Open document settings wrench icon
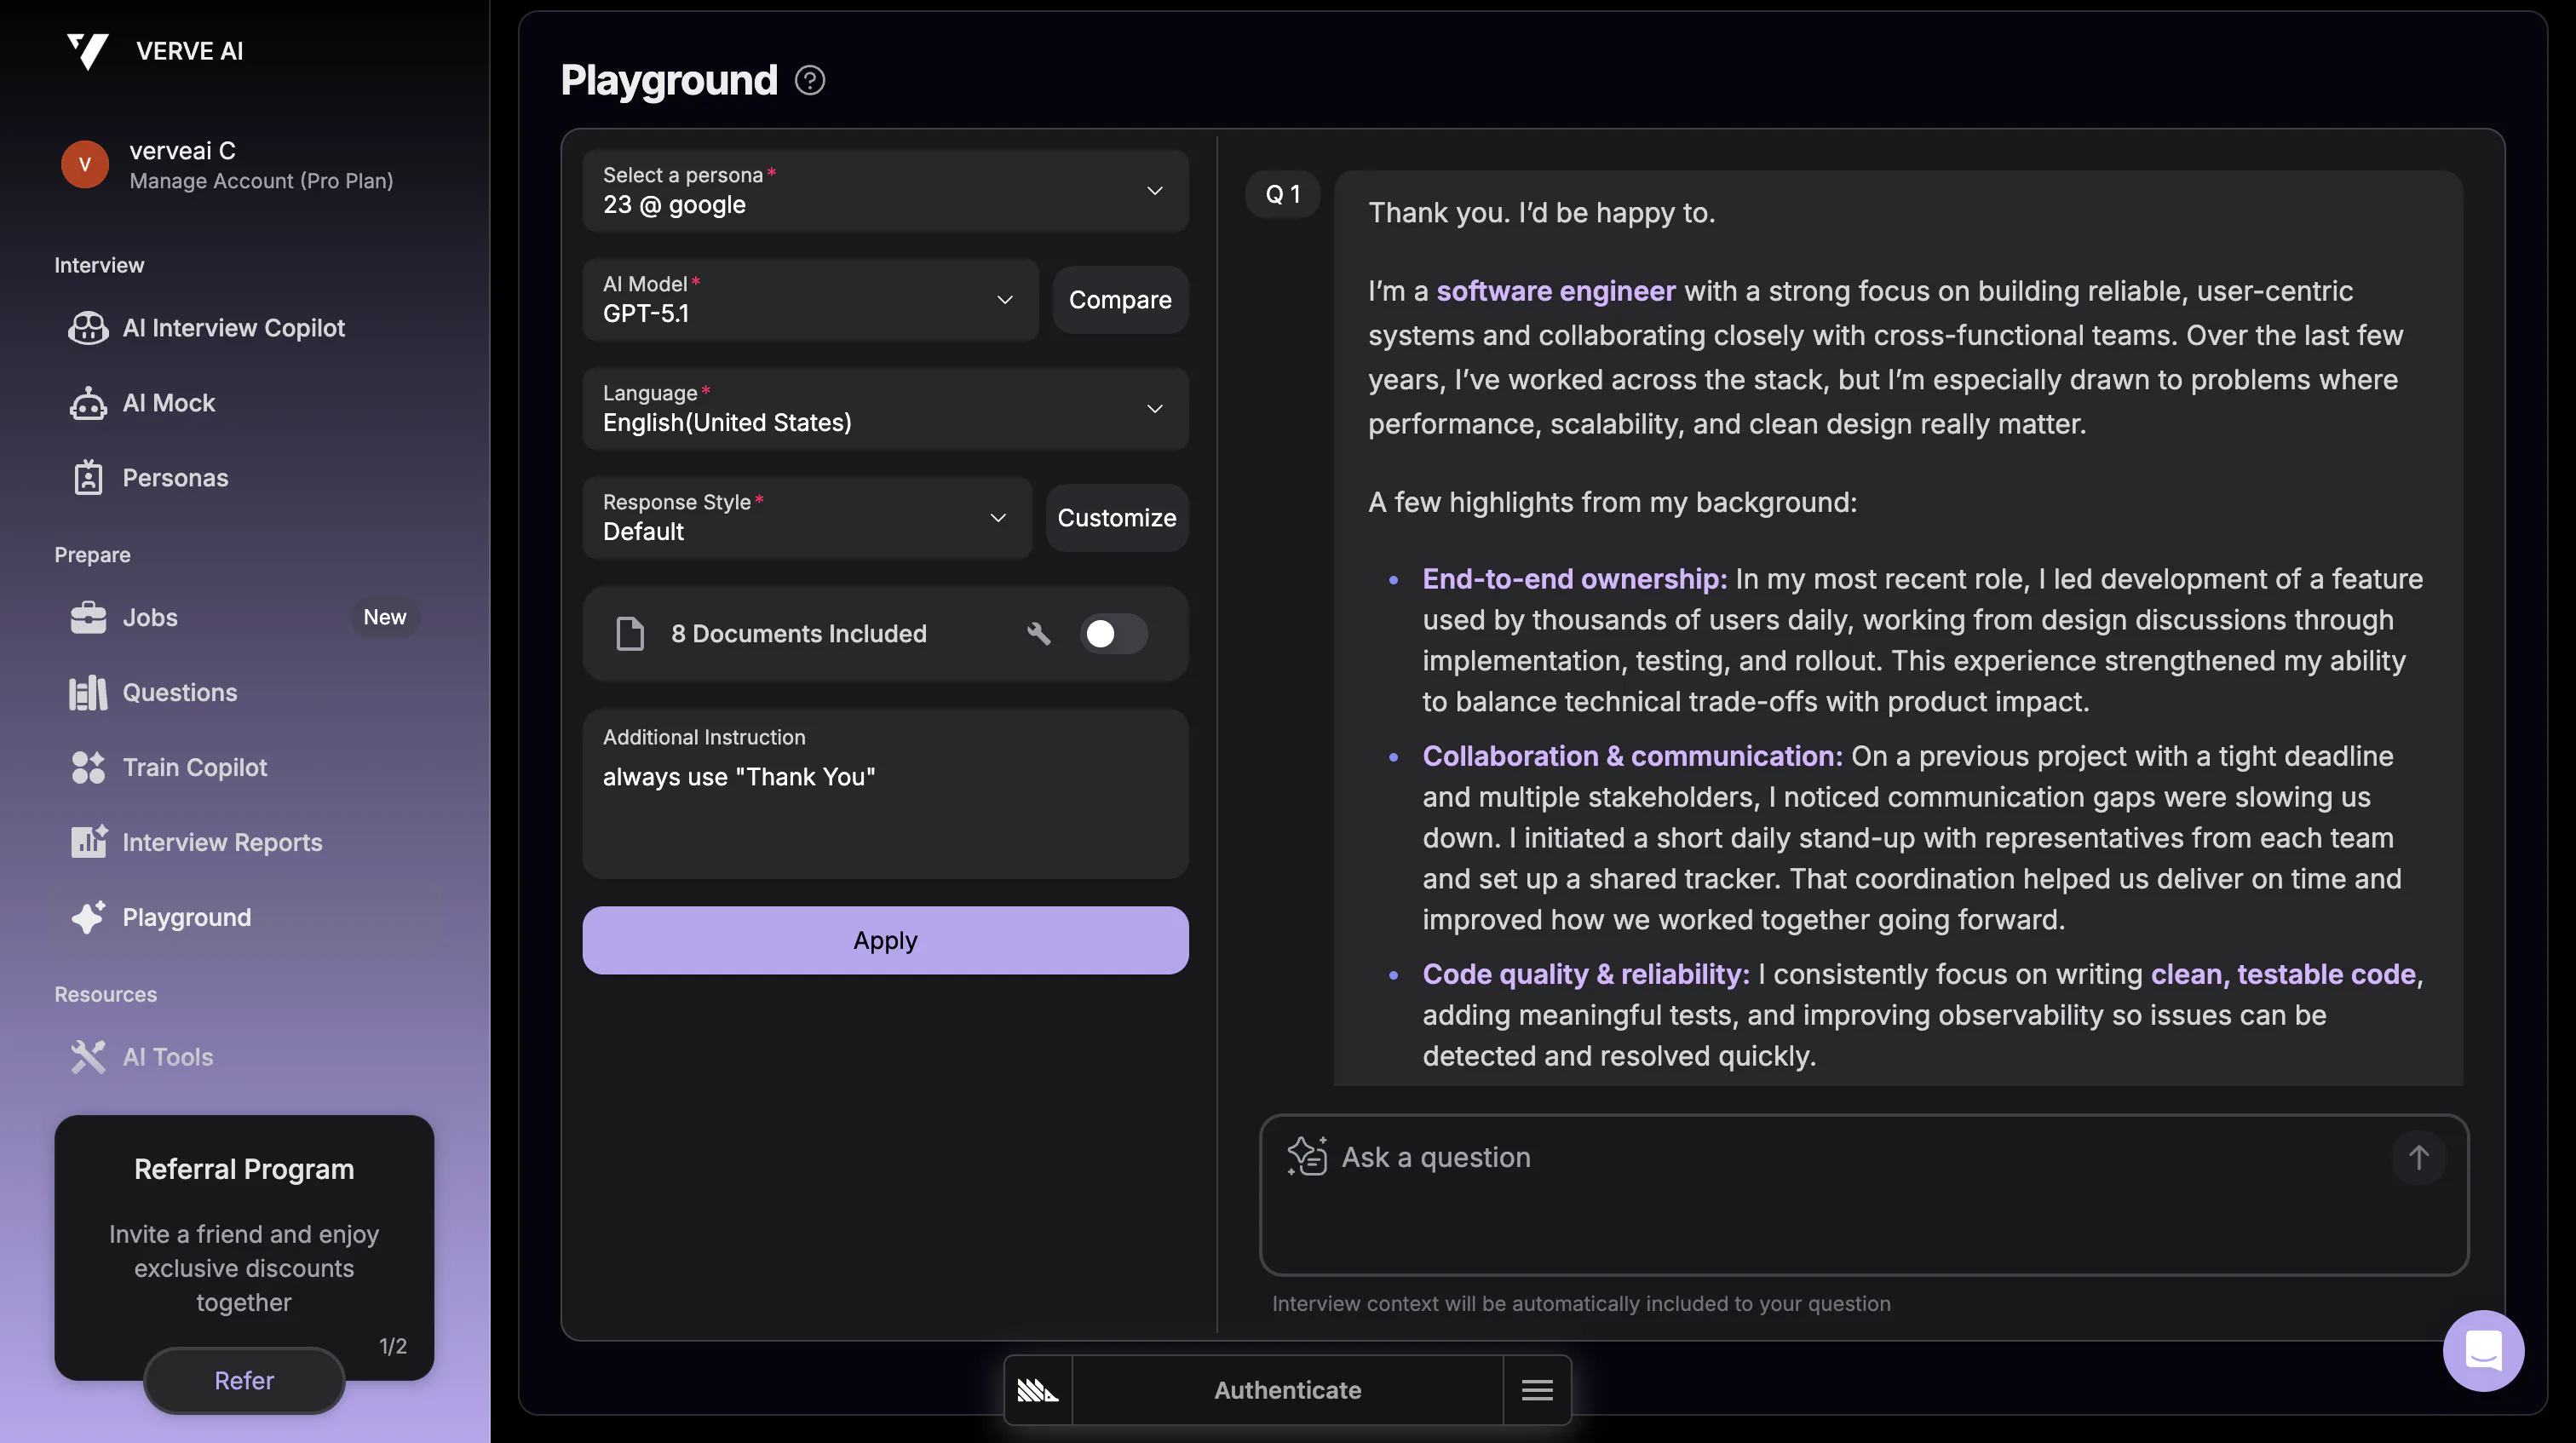The image size is (2576, 1443). (x=1039, y=634)
